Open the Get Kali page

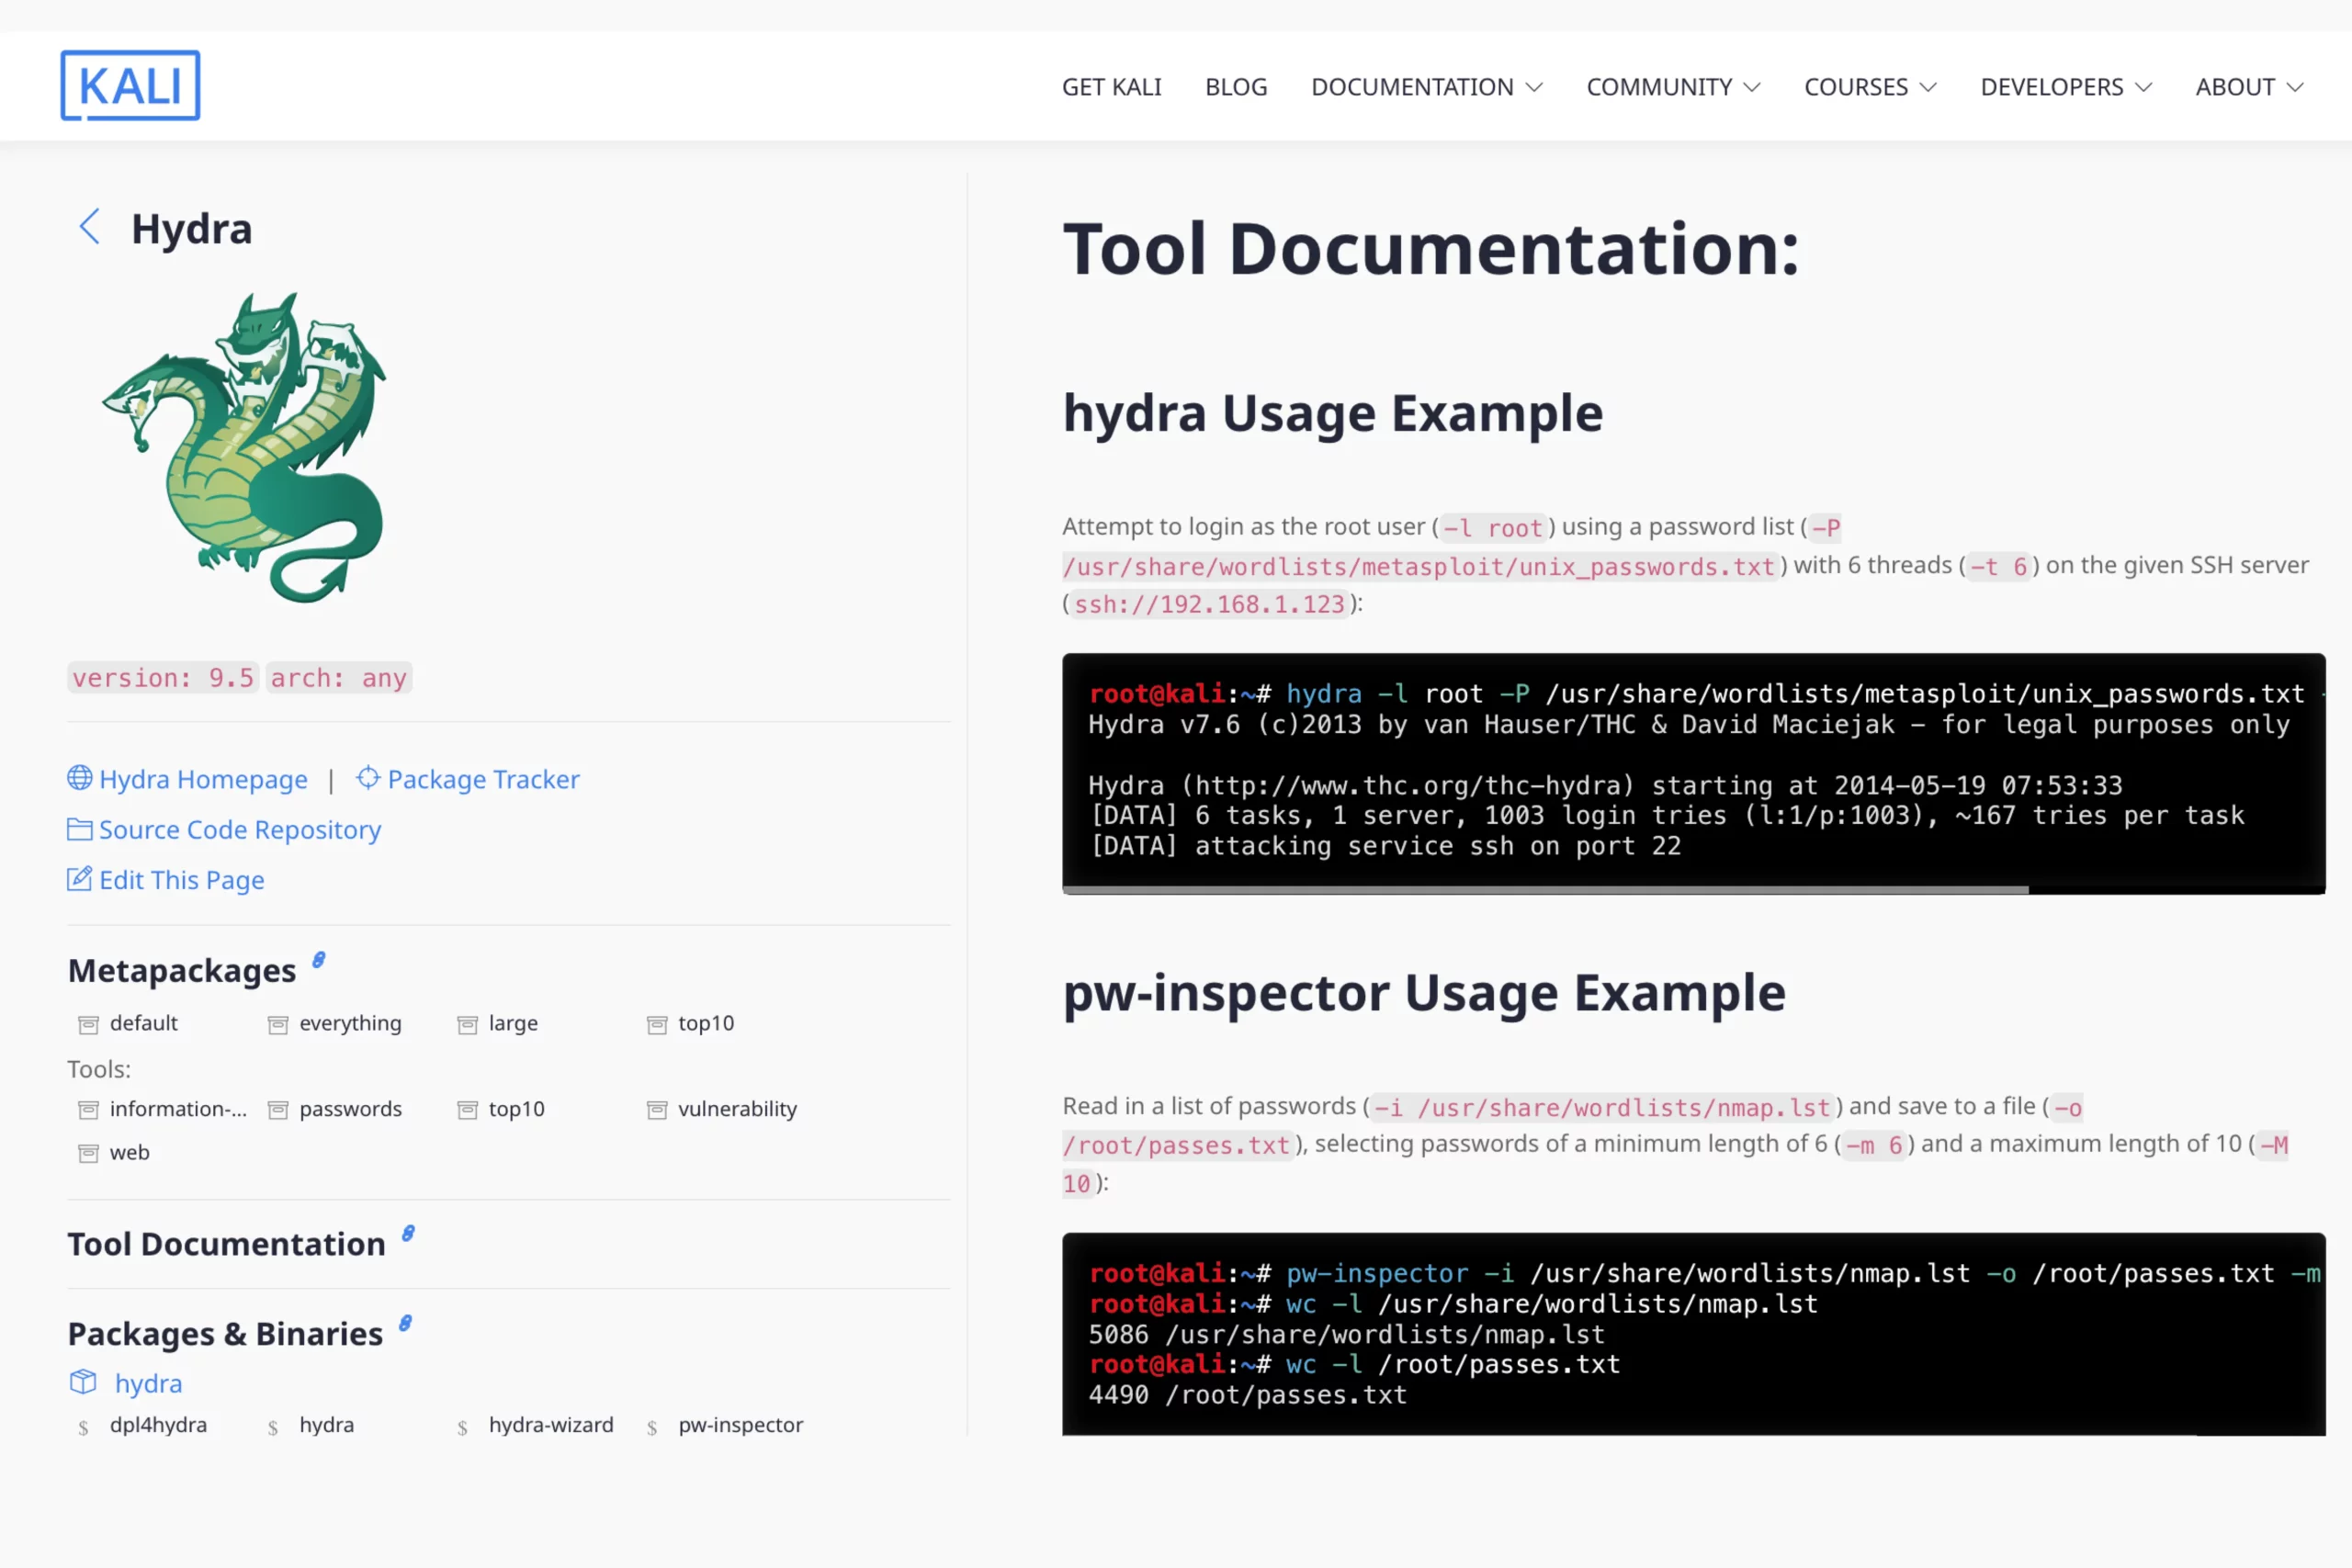pos(1111,87)
